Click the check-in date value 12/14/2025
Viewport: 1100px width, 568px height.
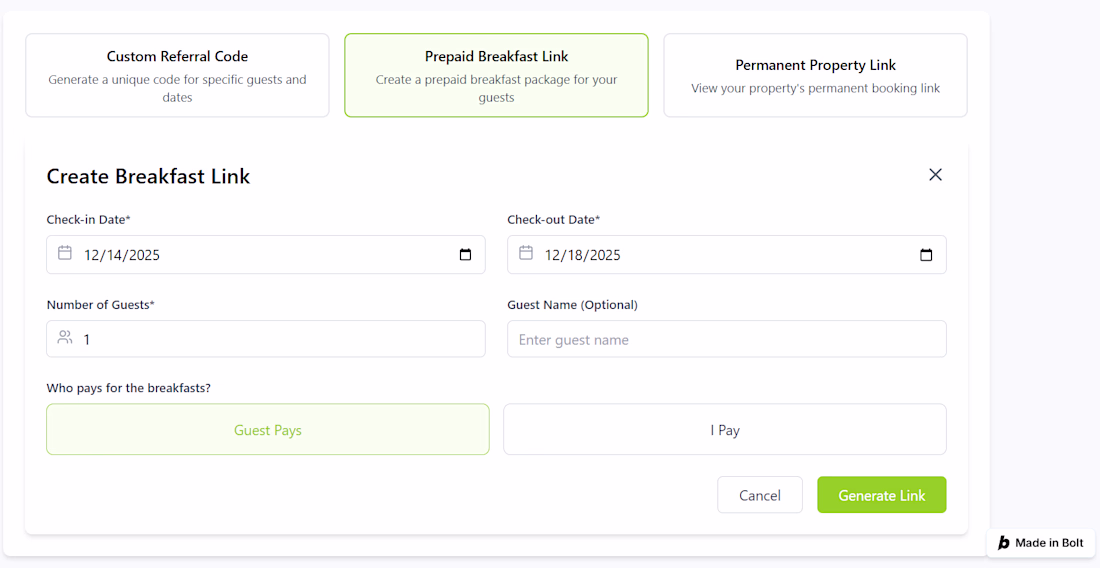tap(122, 255)
